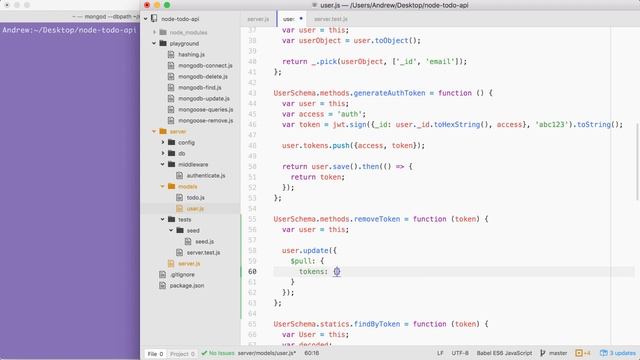Expand the config folder arrow
The height and width of the screenshot is (360, 640).
click(x=163, y=142)
